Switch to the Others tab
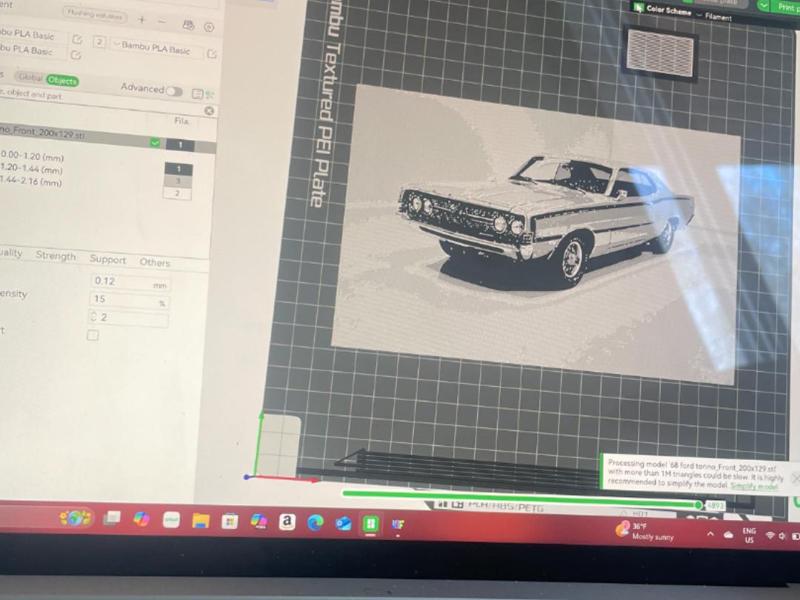This screenshot has height=600, width=800. click(155, 262)
